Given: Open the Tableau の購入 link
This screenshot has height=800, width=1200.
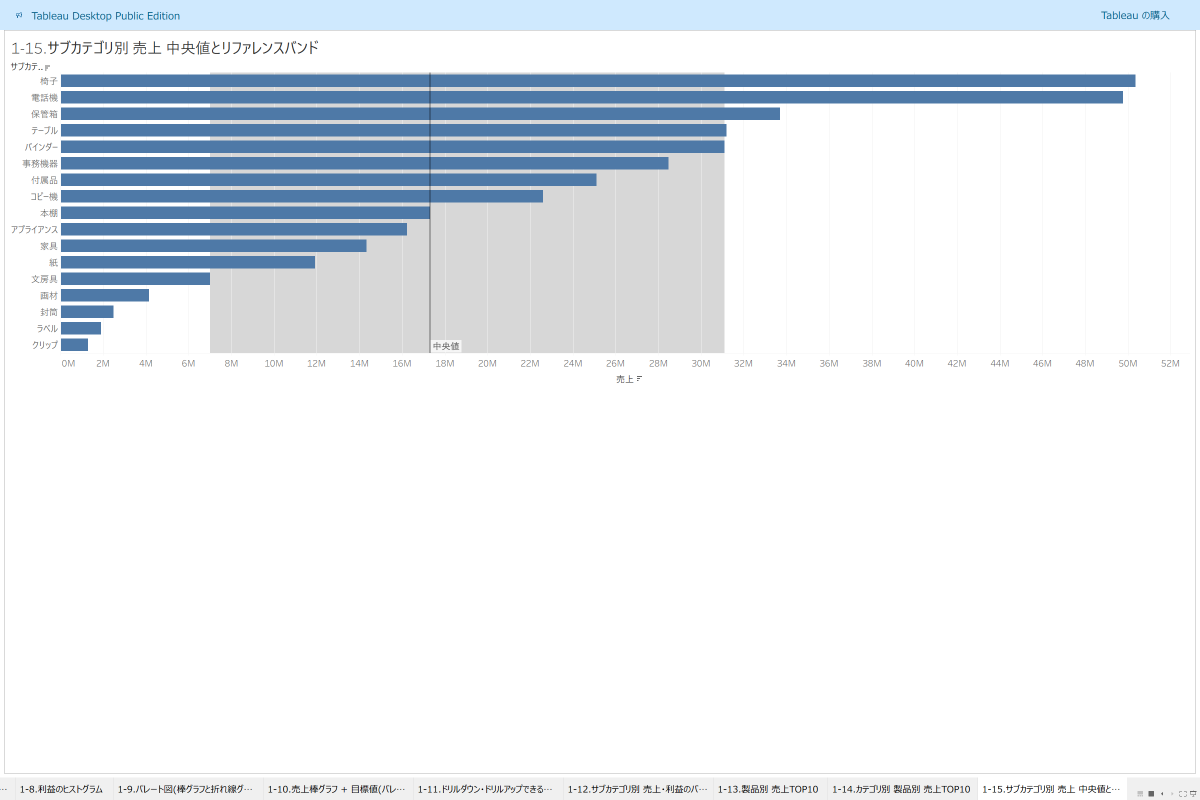Looking at the screenshot, I should 1135,15.
